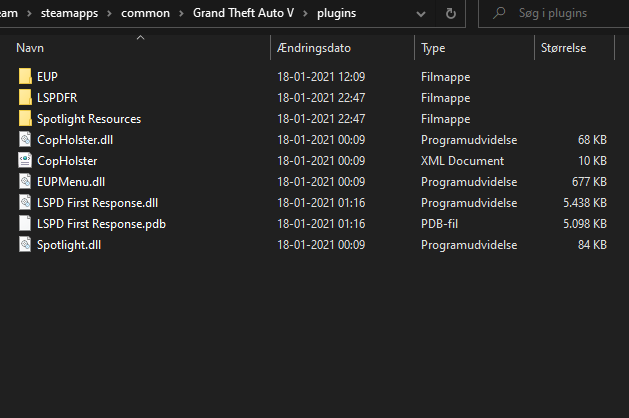Sort by the Størrelse column header

click(563, 48)
